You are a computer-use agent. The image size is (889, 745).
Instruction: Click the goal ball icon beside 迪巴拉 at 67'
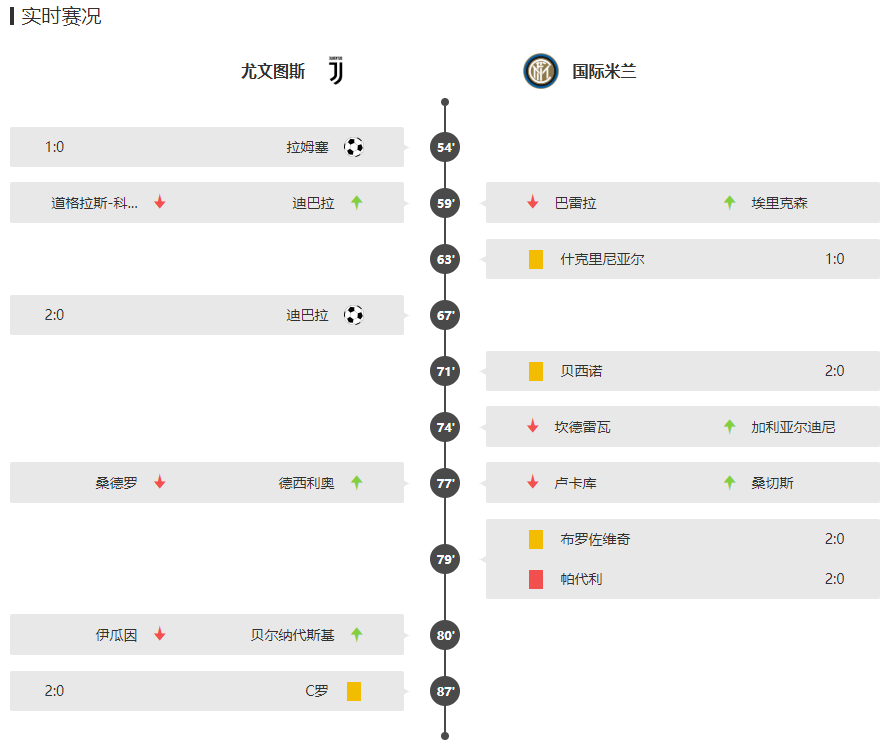pos(354,315)
